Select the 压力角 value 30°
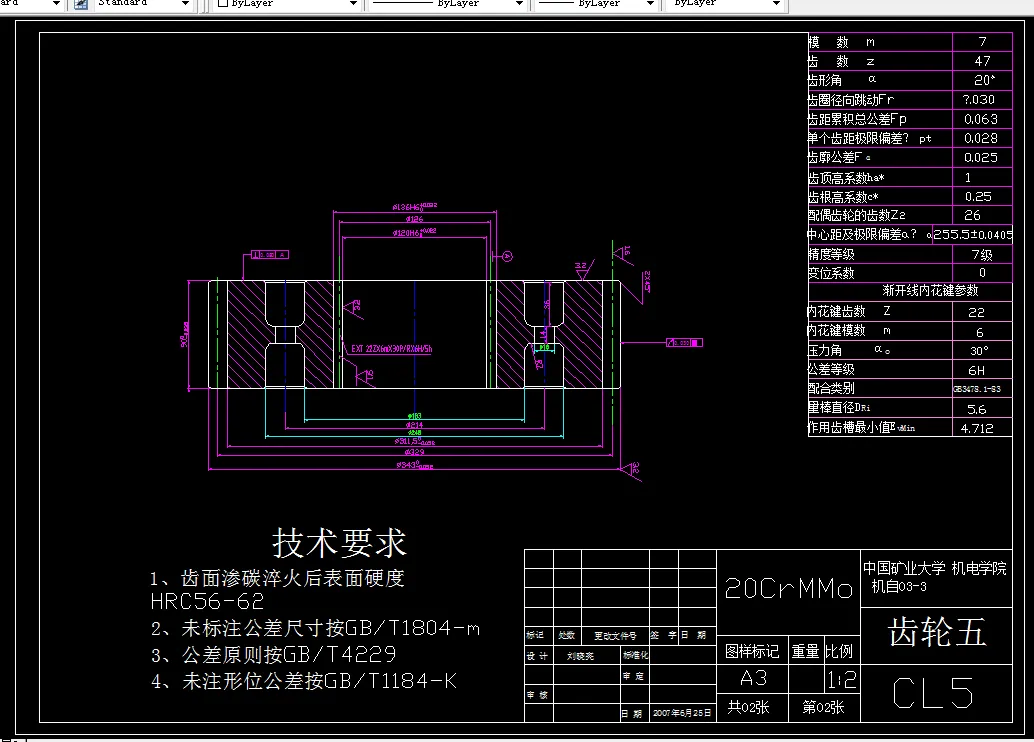1034x742 pixels. tap(979, 350)
